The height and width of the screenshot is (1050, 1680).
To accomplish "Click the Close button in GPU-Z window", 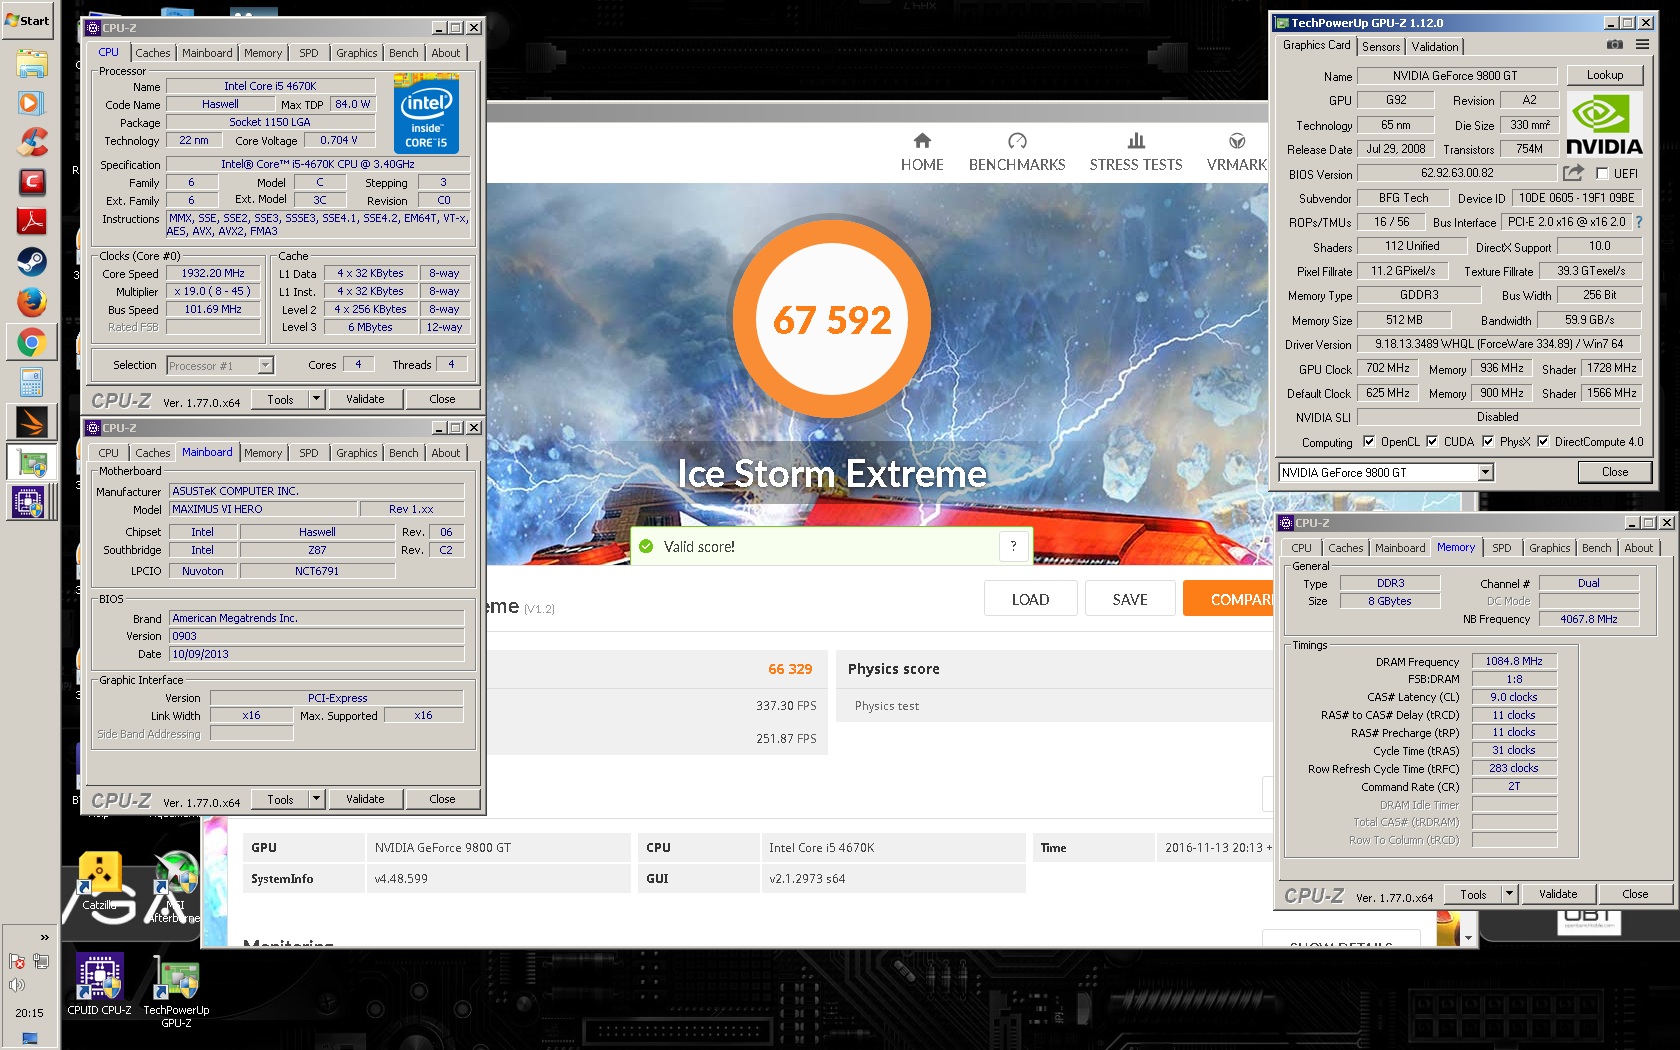I will tap(1615, 472).
